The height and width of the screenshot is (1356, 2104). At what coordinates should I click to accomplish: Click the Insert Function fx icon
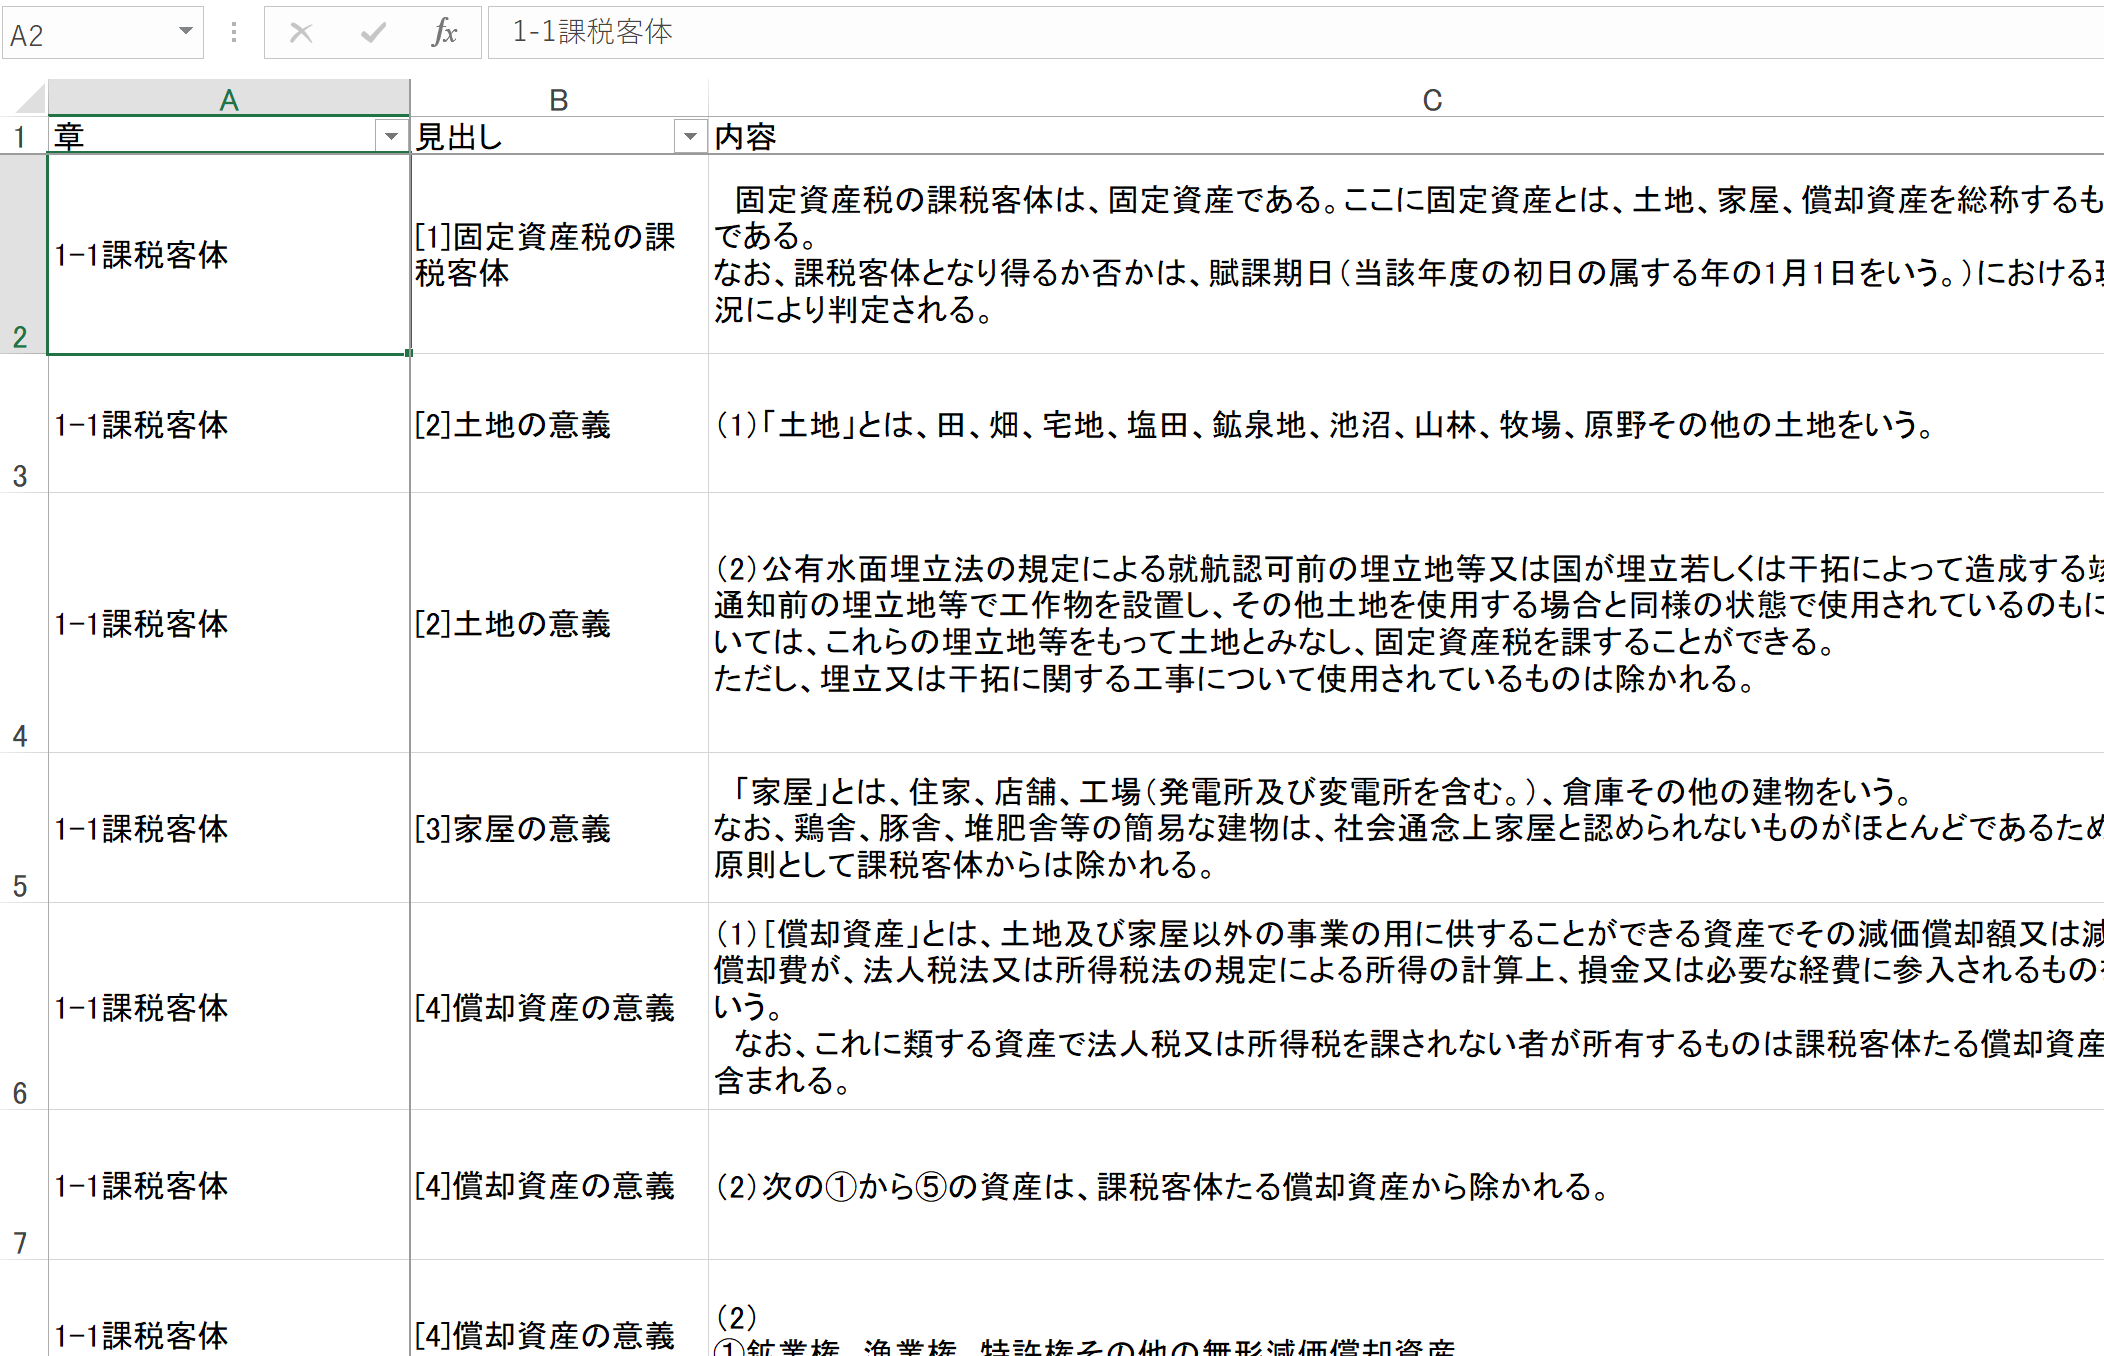point(444,33)
